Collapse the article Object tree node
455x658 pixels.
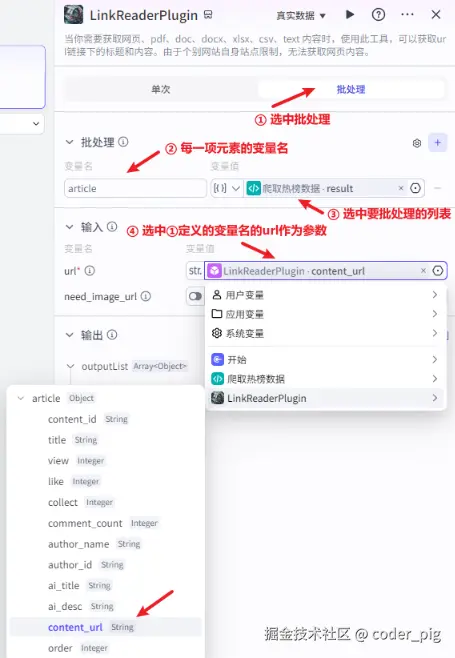[21, 398]
